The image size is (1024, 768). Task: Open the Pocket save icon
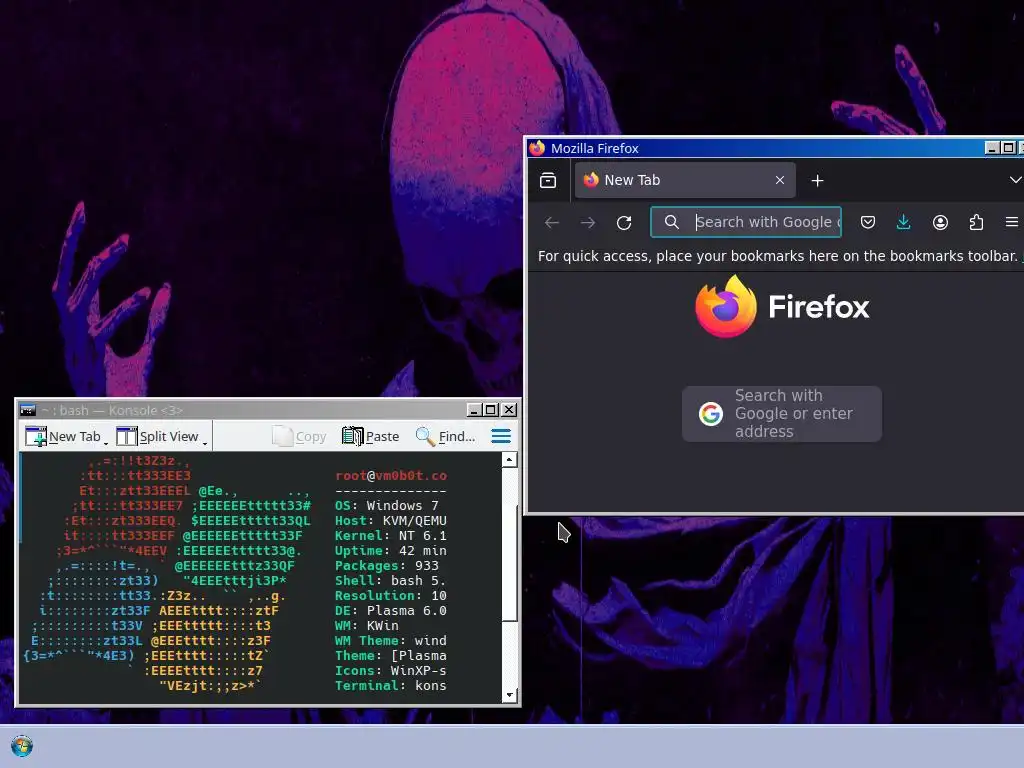tap(868, 223)
